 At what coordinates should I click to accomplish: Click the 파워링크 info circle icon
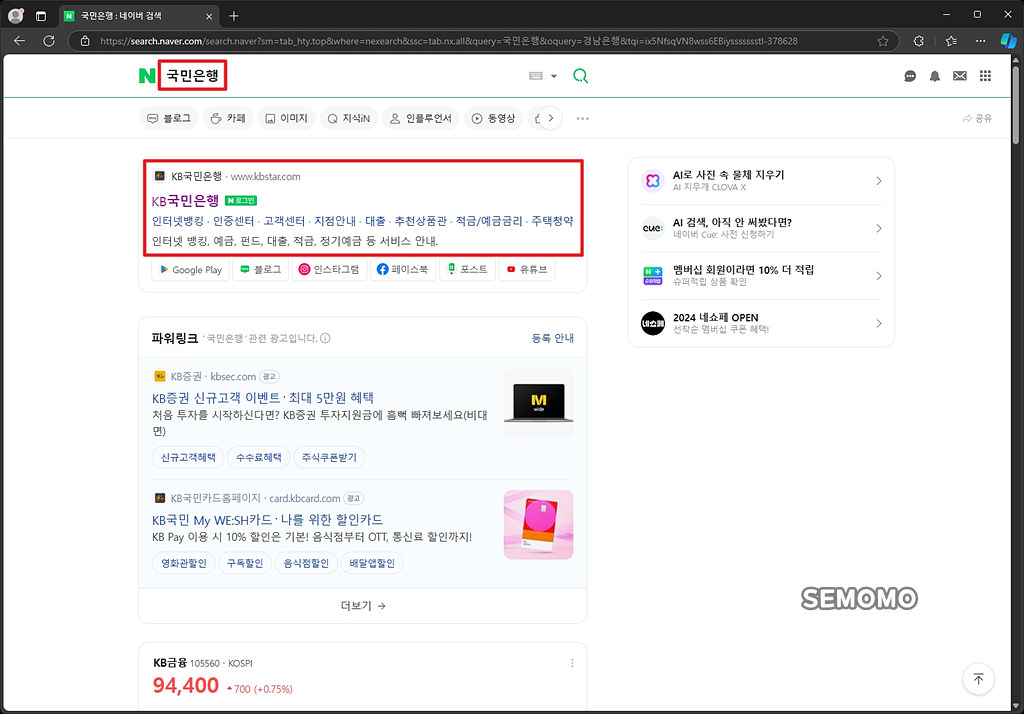(325, 338)
